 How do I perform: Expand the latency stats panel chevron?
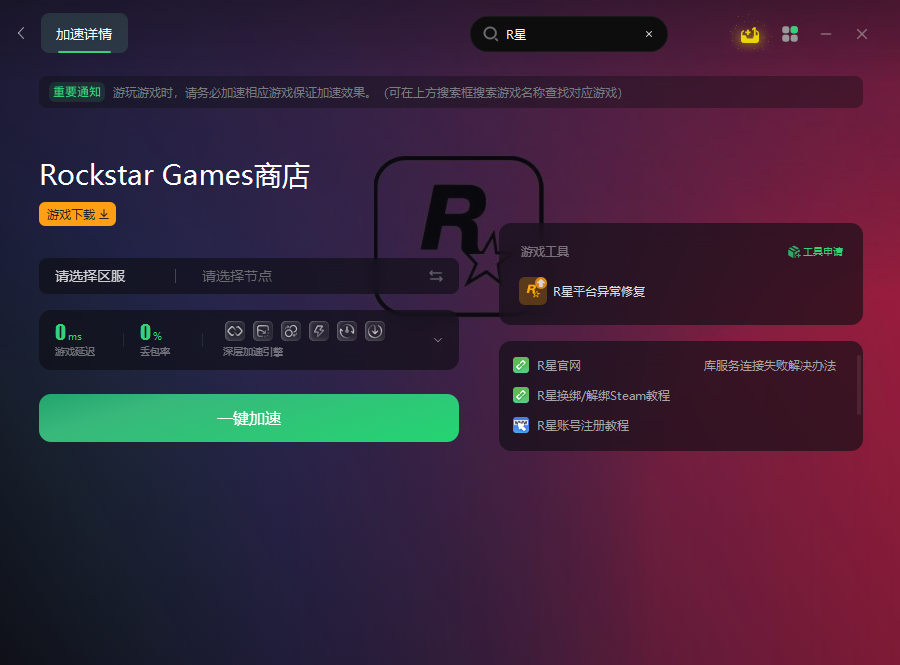(438, 340)
